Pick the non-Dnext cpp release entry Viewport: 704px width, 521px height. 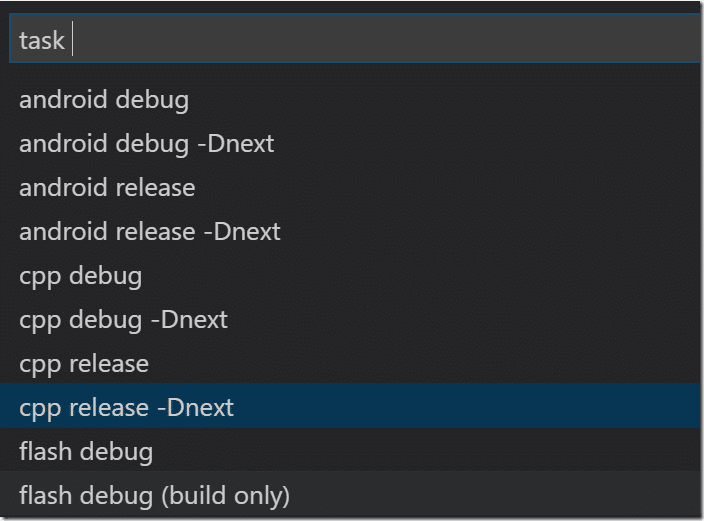point(350,363)
